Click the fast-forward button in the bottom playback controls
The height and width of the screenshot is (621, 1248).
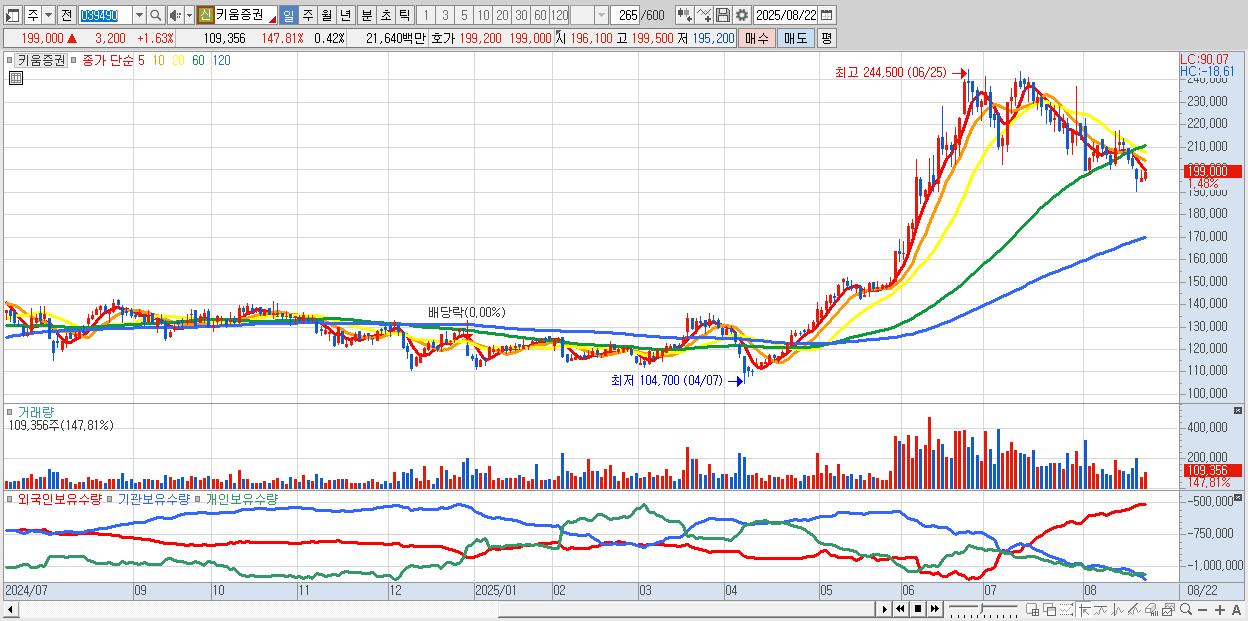click(x=934, y=609)
